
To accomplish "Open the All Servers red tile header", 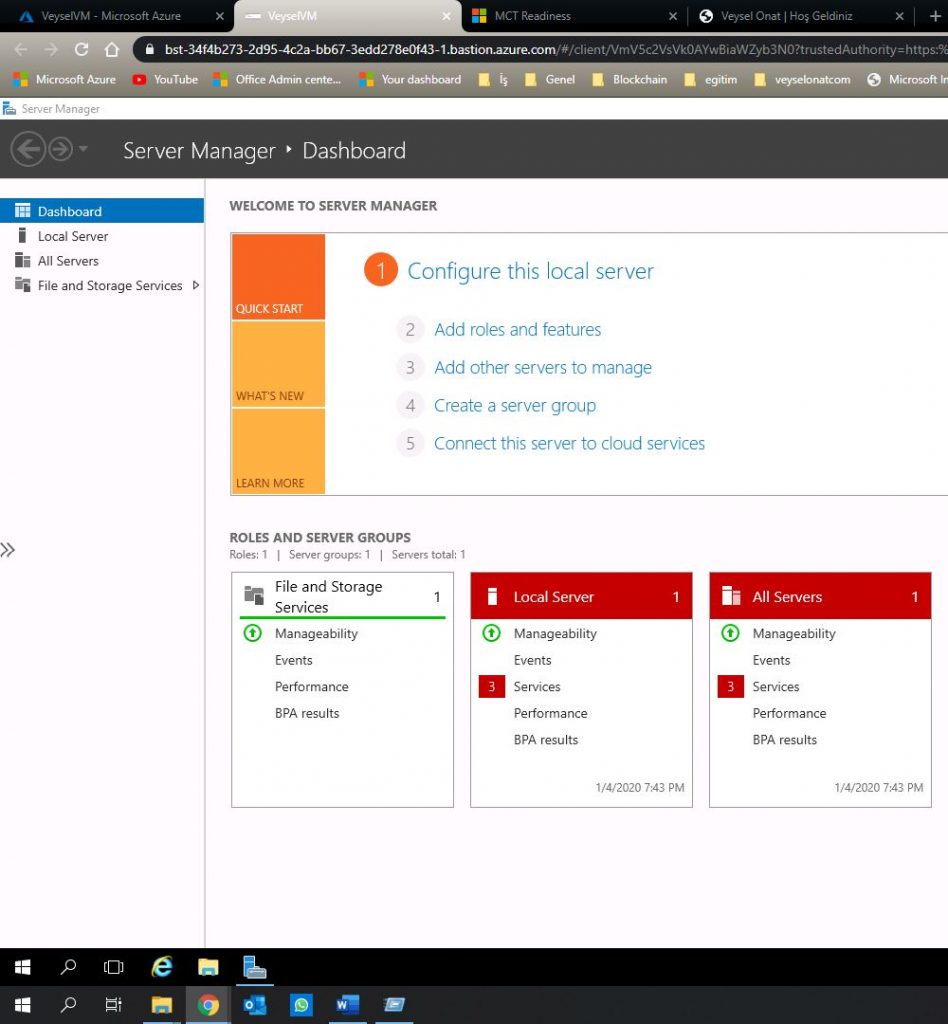I will point(820,596).
